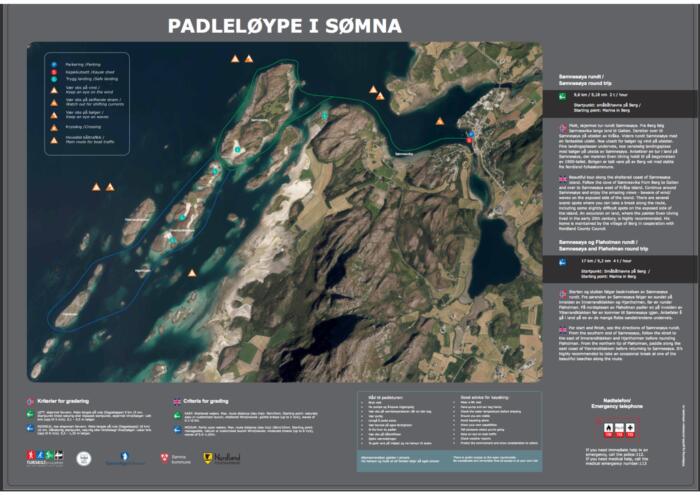Click the blue Medium icon under 'Criteria for grading'
Image resolution: width=700 pixels, height=495 pixels.
pos(177,430)
